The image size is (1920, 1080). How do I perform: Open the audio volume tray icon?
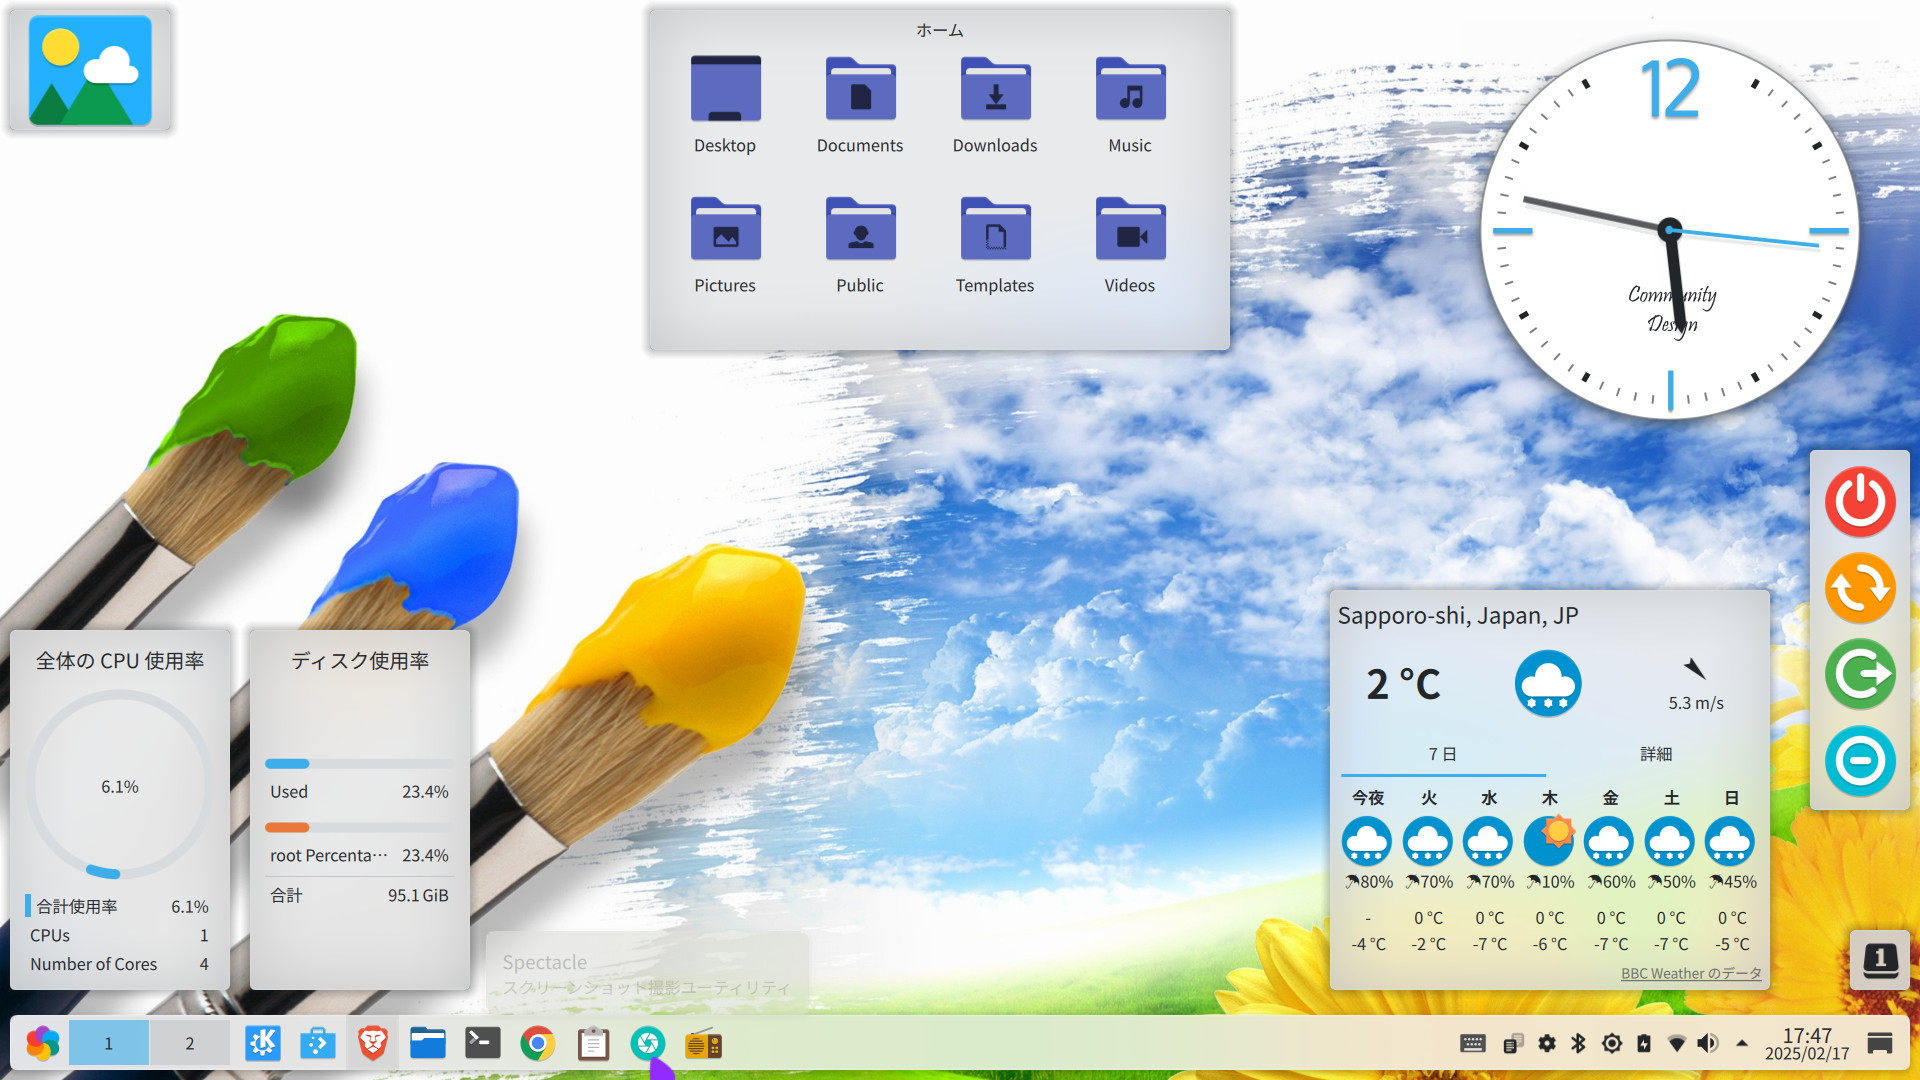(1708, 1044)
